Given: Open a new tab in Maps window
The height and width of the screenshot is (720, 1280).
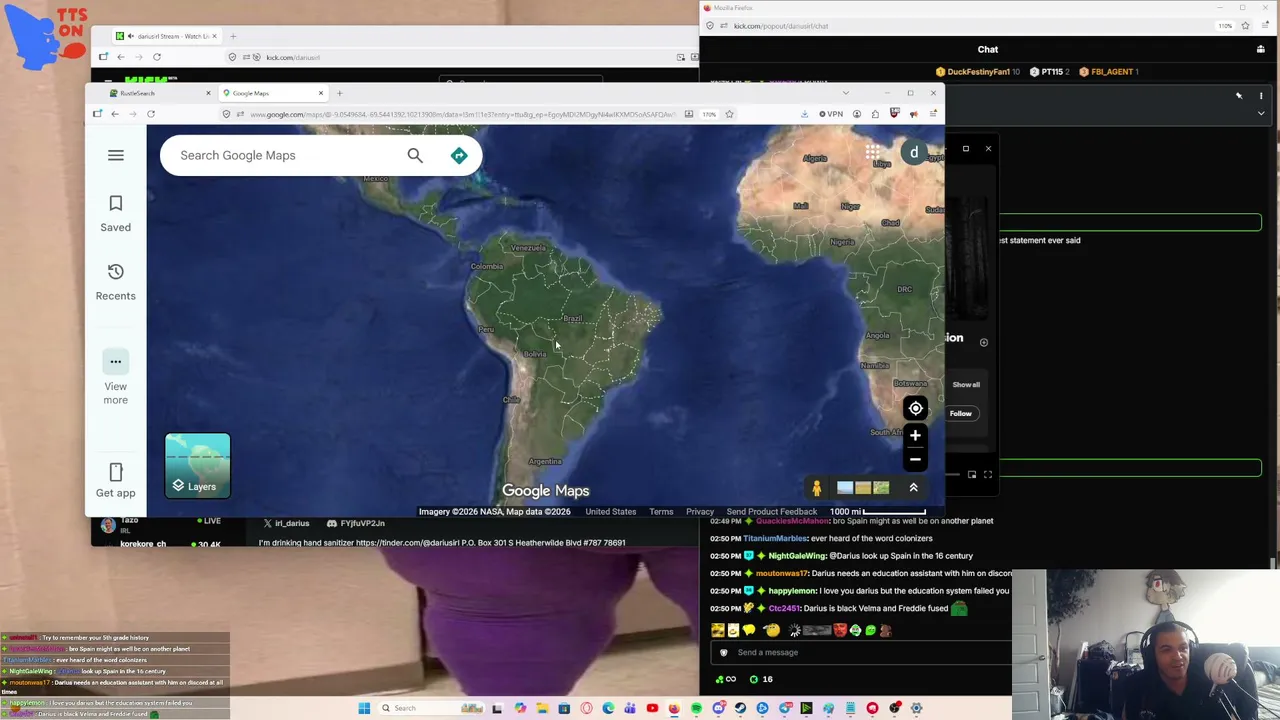Looking at the screenshot, I should (340, 93).
